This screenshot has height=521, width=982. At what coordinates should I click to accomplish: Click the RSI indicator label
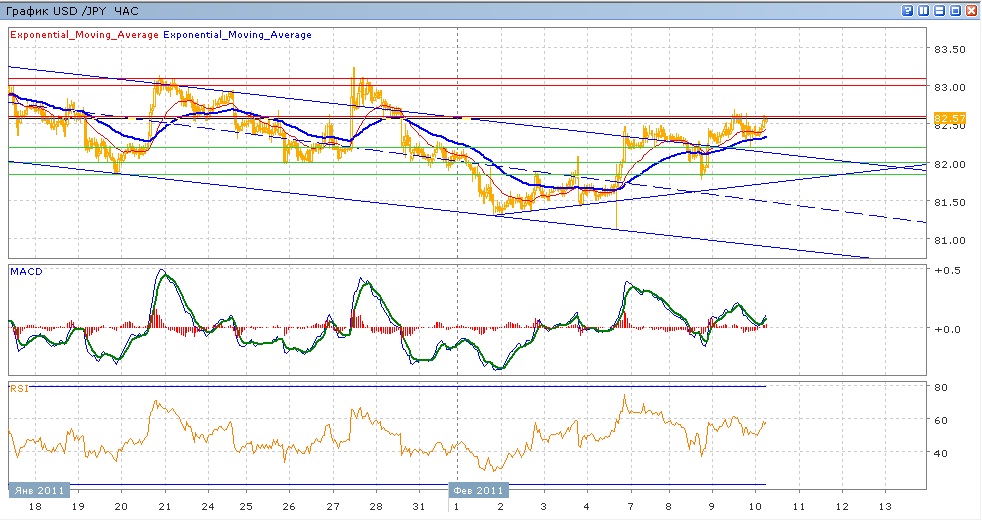click(18, 388)
